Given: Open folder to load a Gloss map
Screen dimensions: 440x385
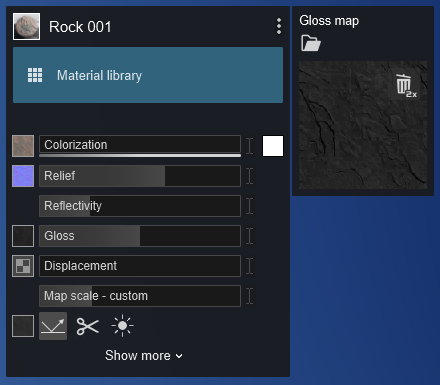Looking at the screenshot, I should click(x=311, y=43).
